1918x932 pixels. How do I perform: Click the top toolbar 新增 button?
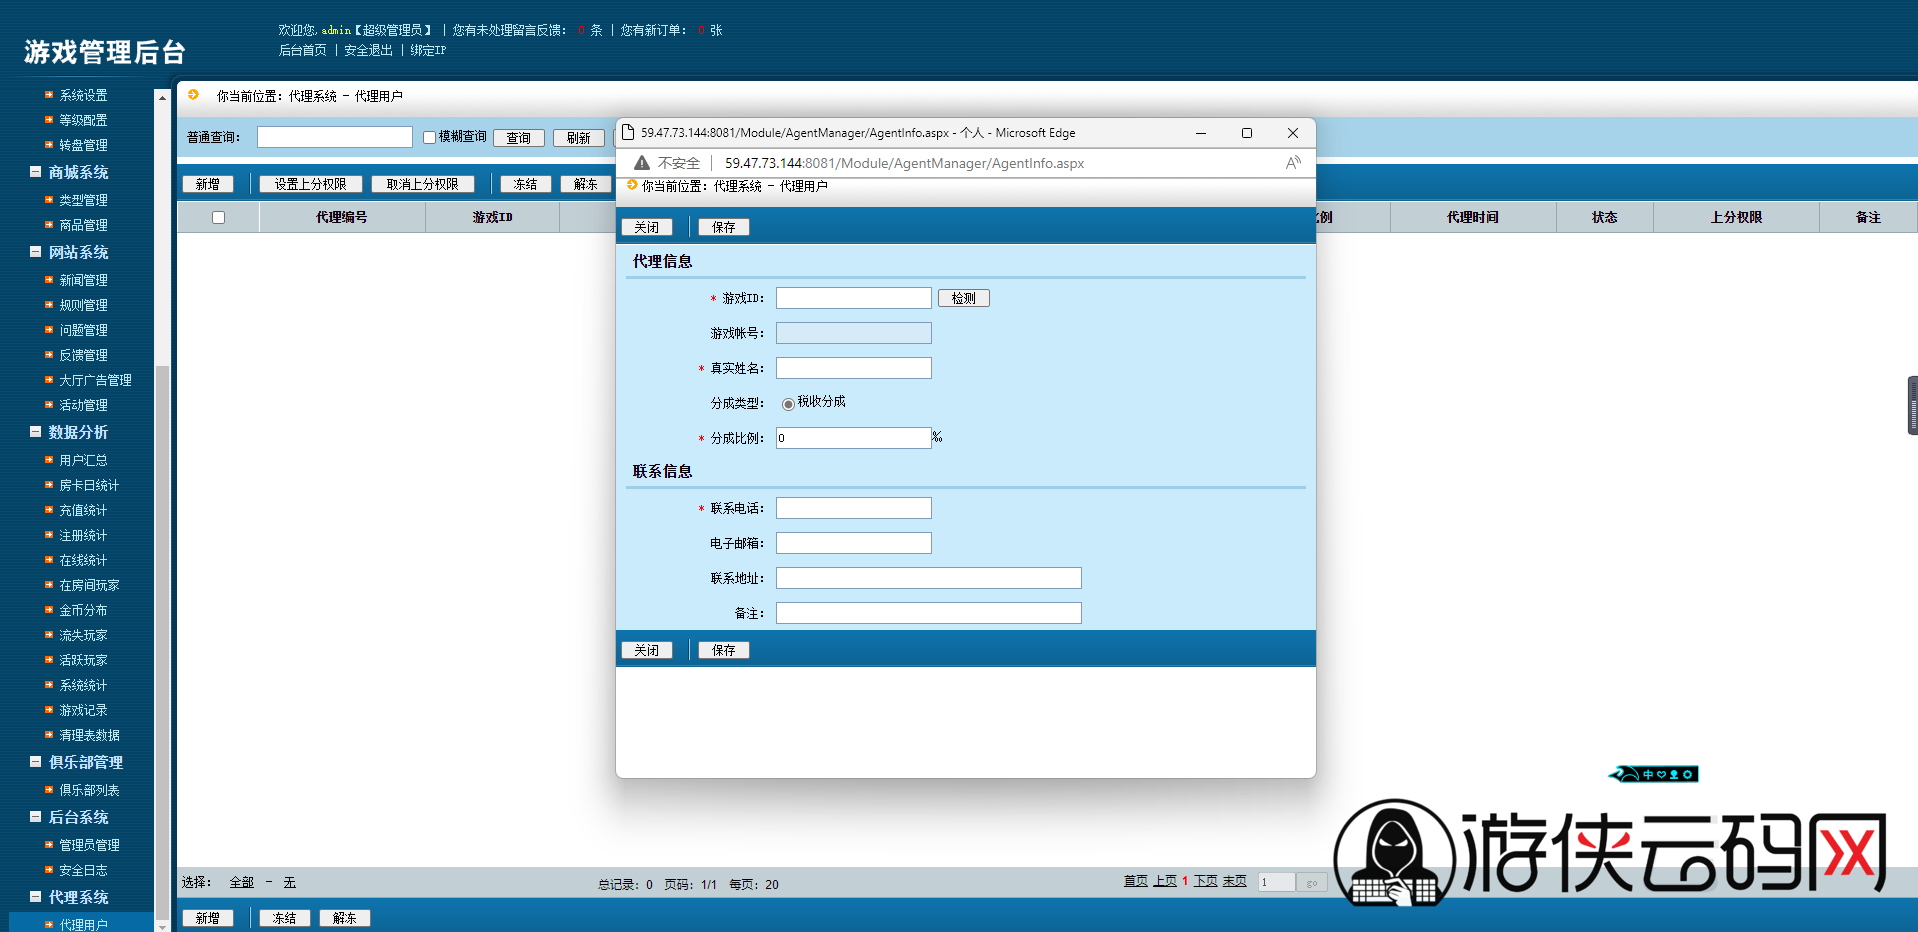[208, 184]
